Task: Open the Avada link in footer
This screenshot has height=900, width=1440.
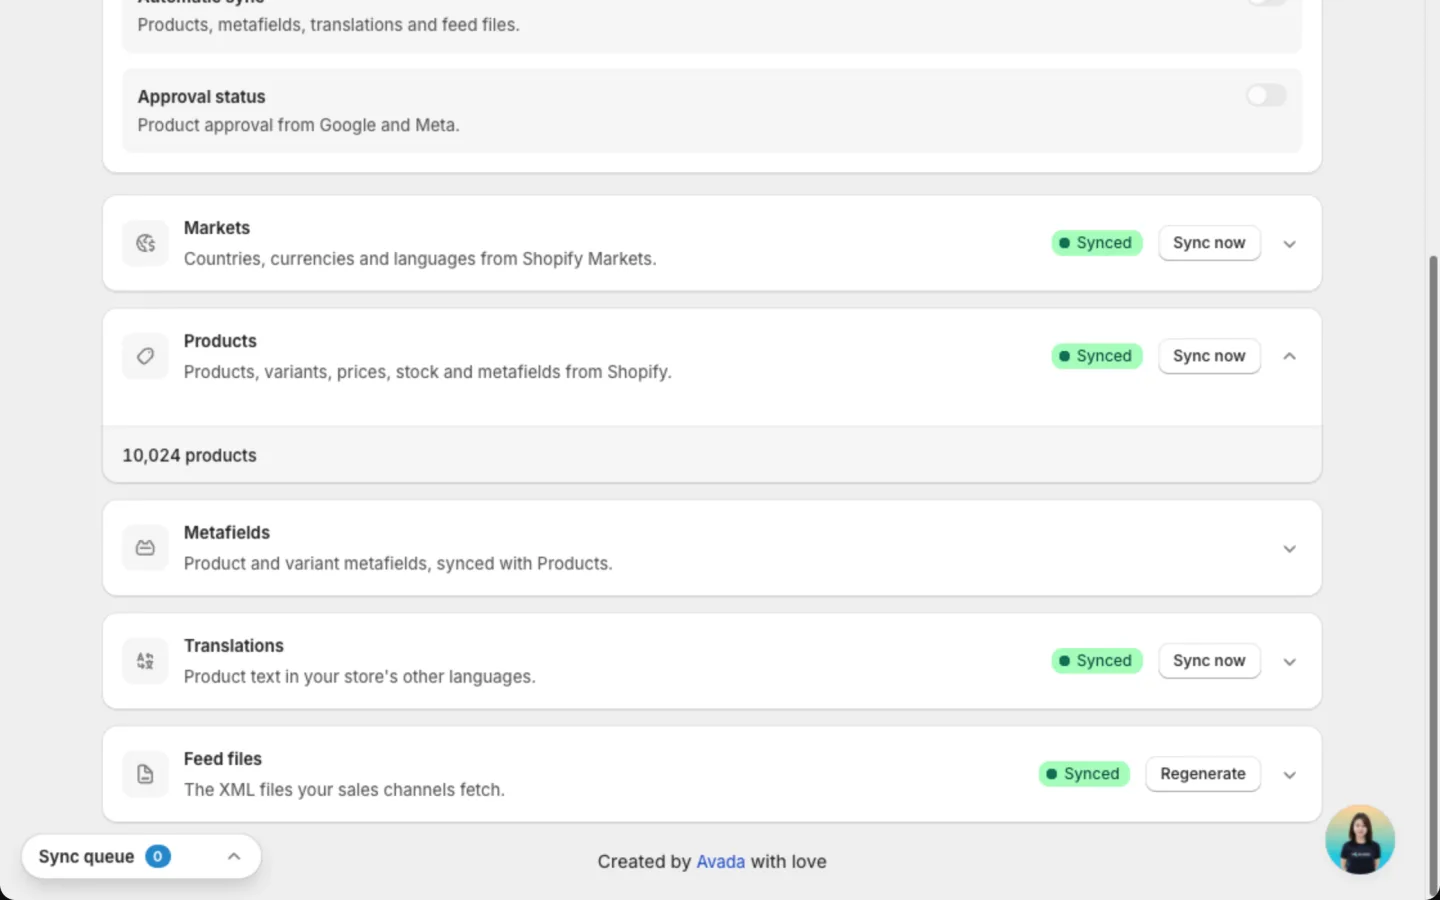Action: point(720,861)
